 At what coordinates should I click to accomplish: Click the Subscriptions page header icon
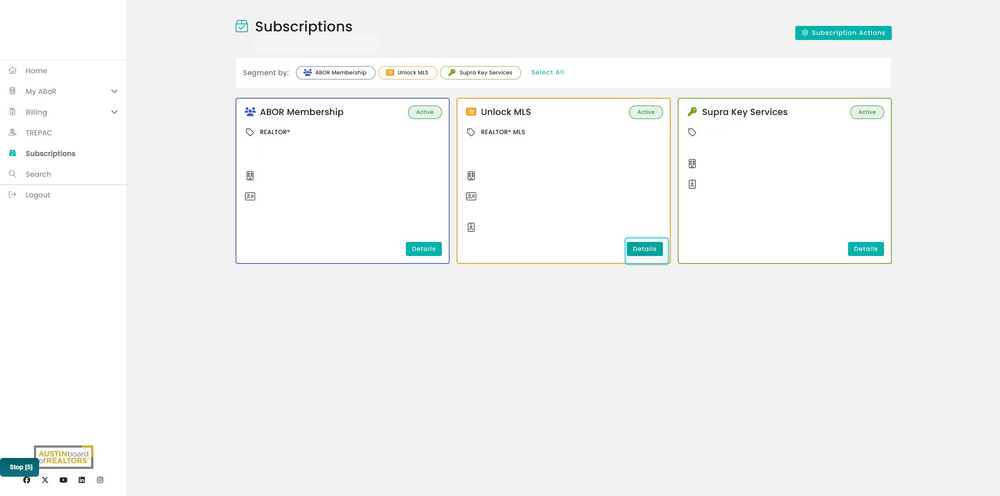[x=242, y=26]
